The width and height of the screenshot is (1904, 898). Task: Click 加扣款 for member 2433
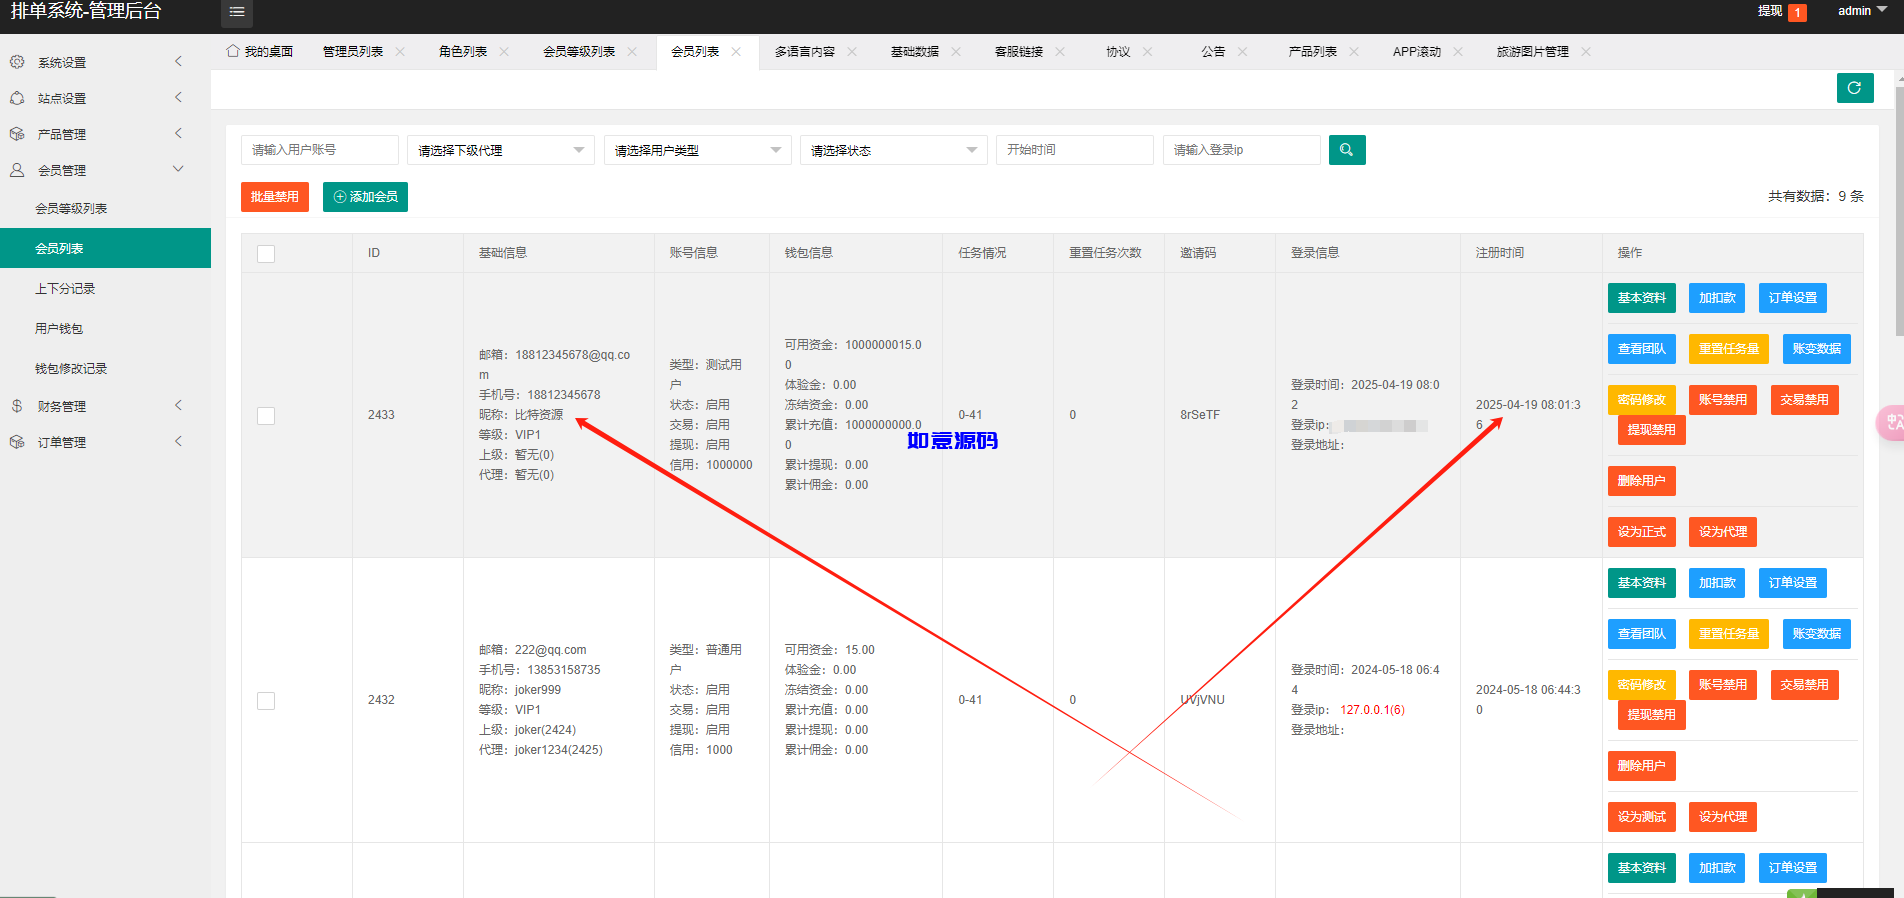1717,298
